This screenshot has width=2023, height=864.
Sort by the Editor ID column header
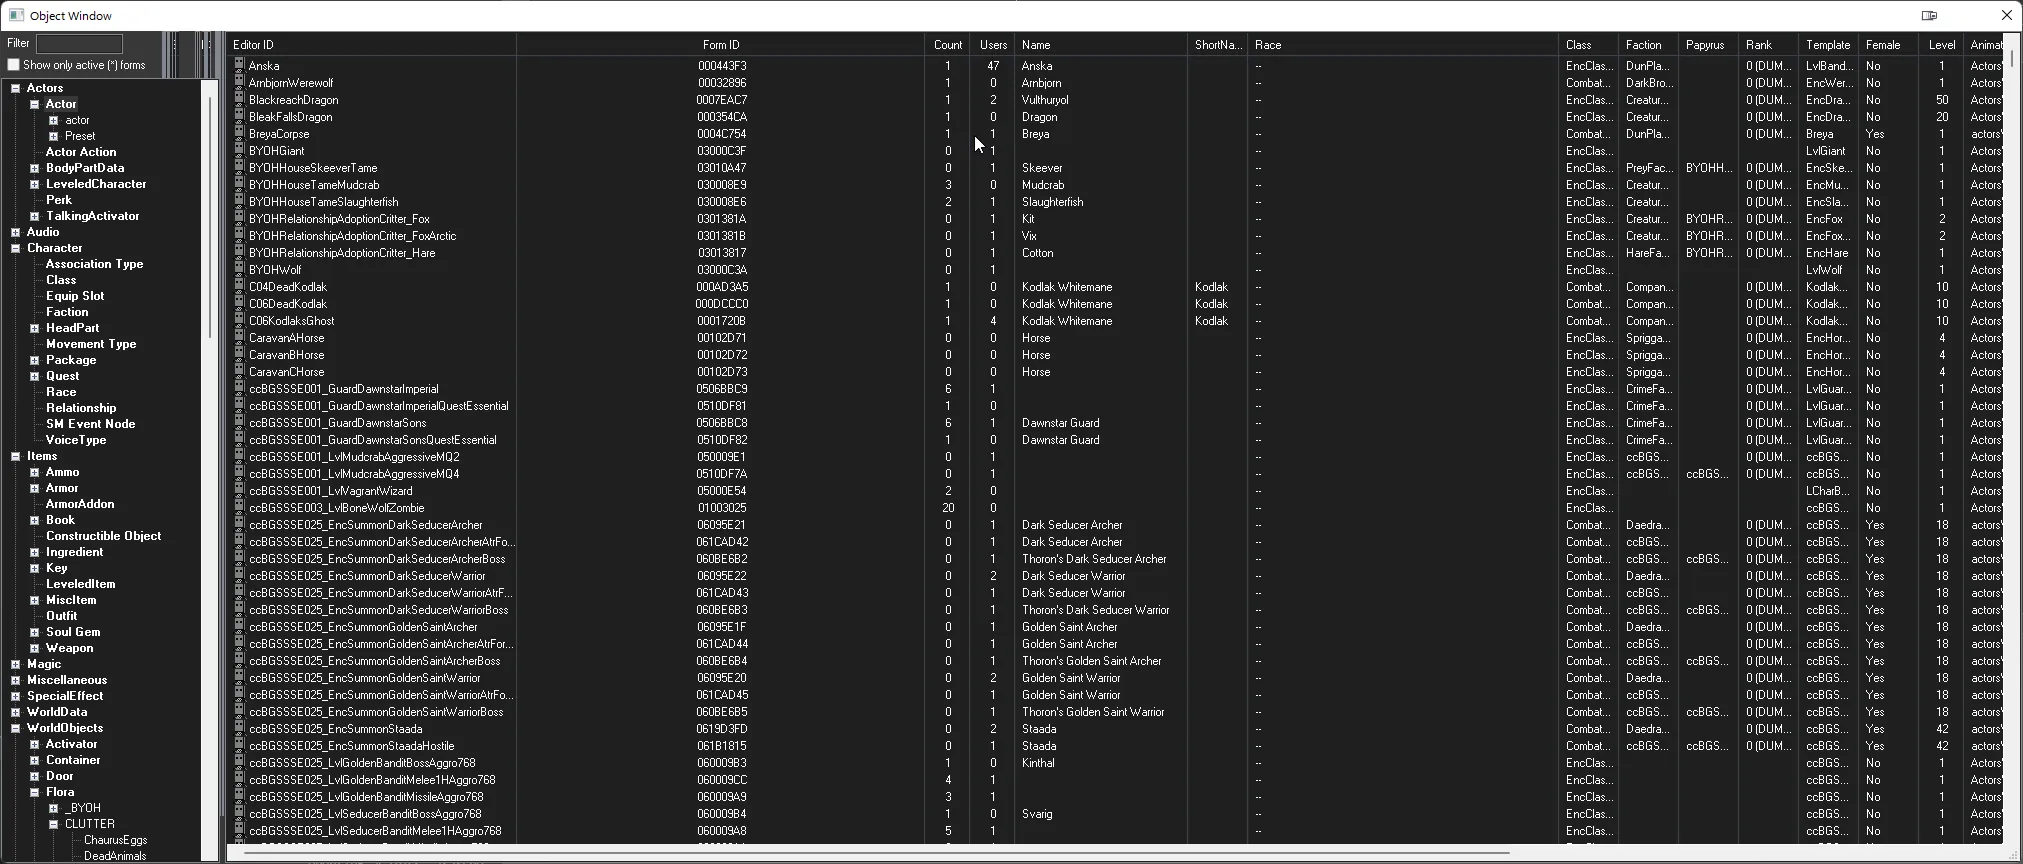(x=371, y=45)
